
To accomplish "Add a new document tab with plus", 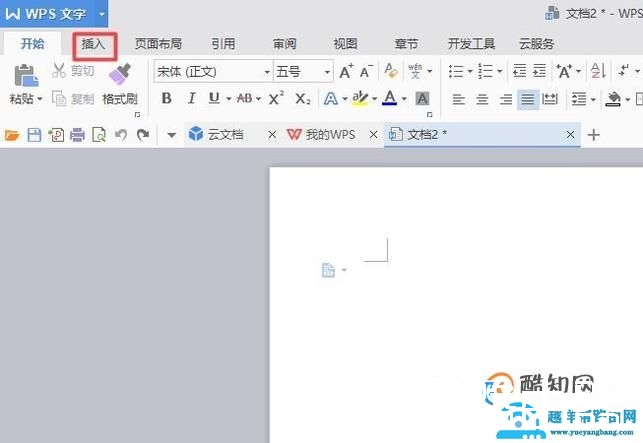I will point(594,135).
